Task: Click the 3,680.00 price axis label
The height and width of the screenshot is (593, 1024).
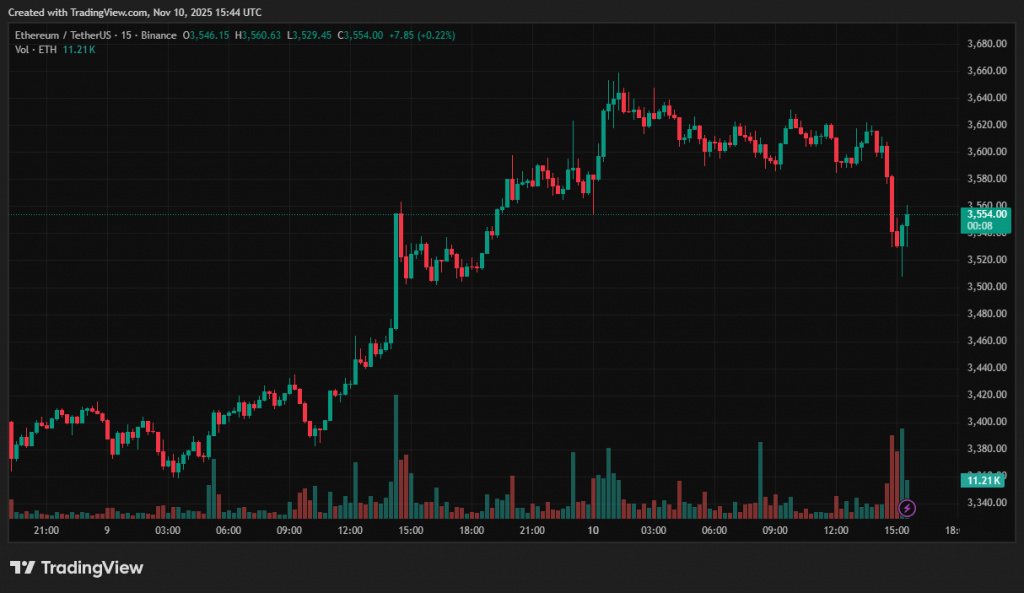Action: coord(986,44)
